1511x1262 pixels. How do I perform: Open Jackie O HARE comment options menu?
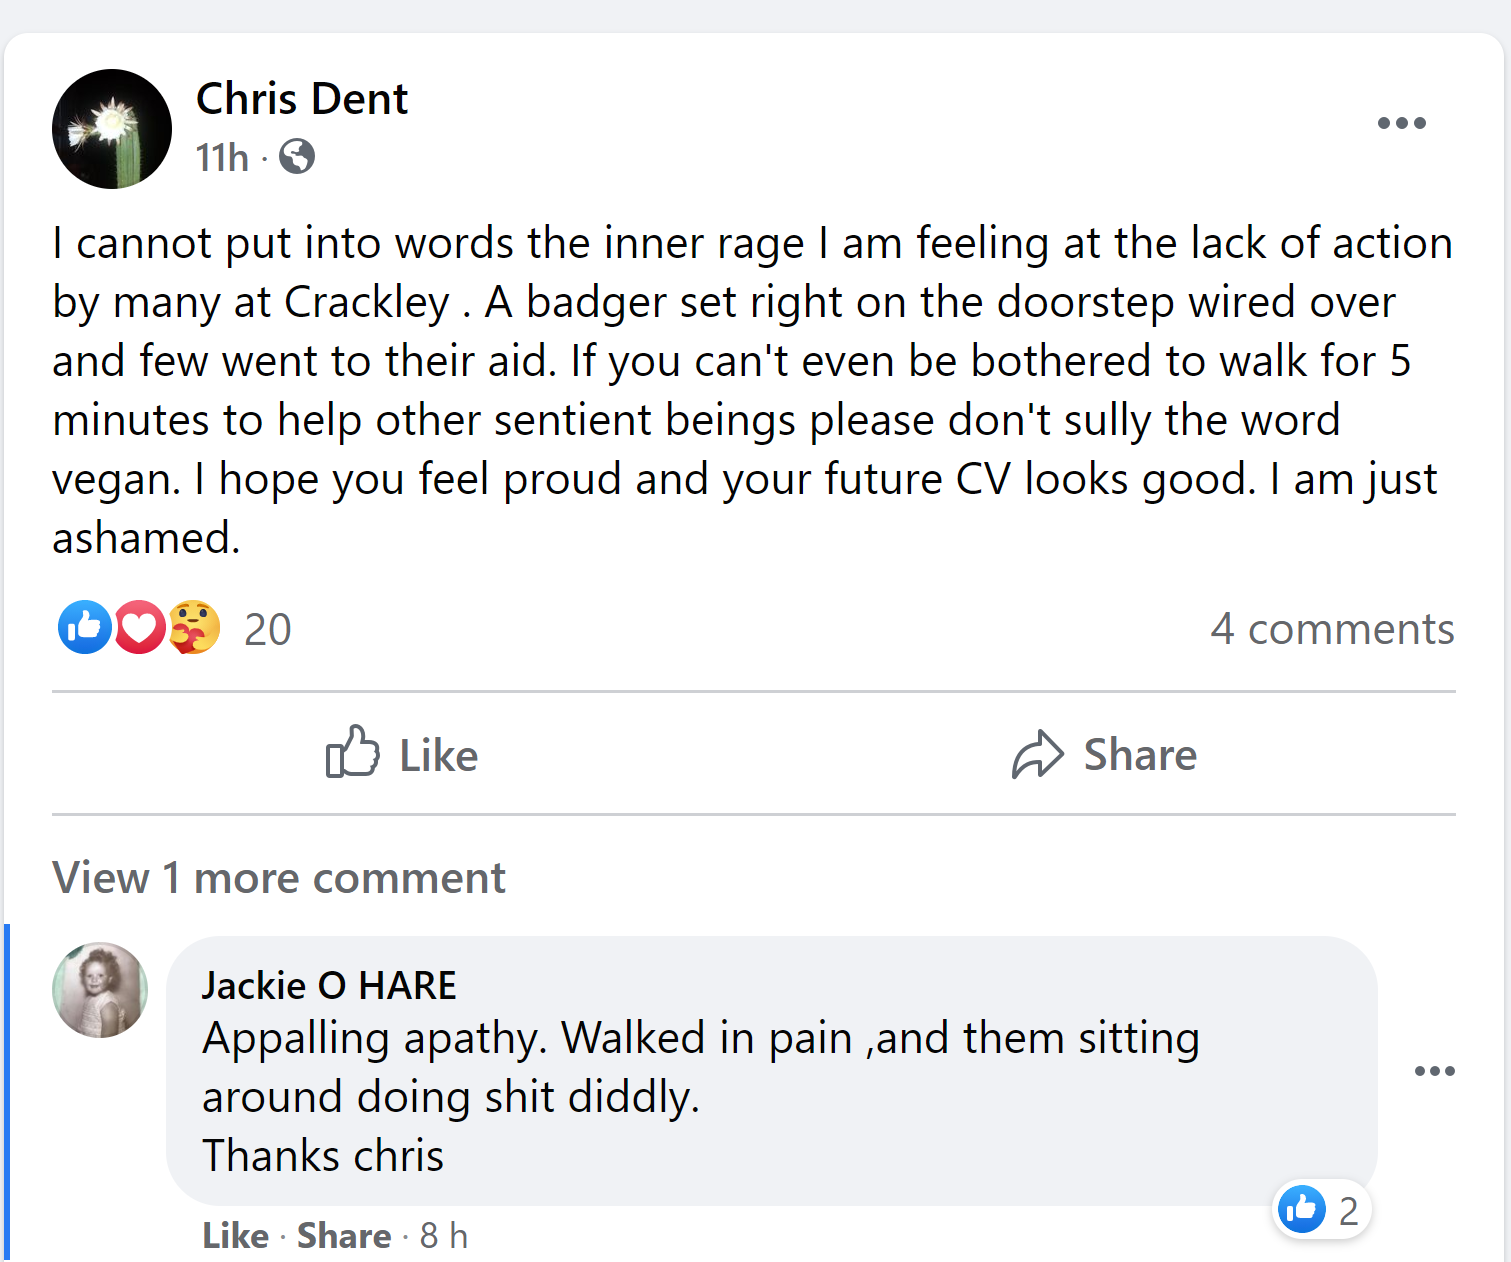(x=1434, y=1071)
